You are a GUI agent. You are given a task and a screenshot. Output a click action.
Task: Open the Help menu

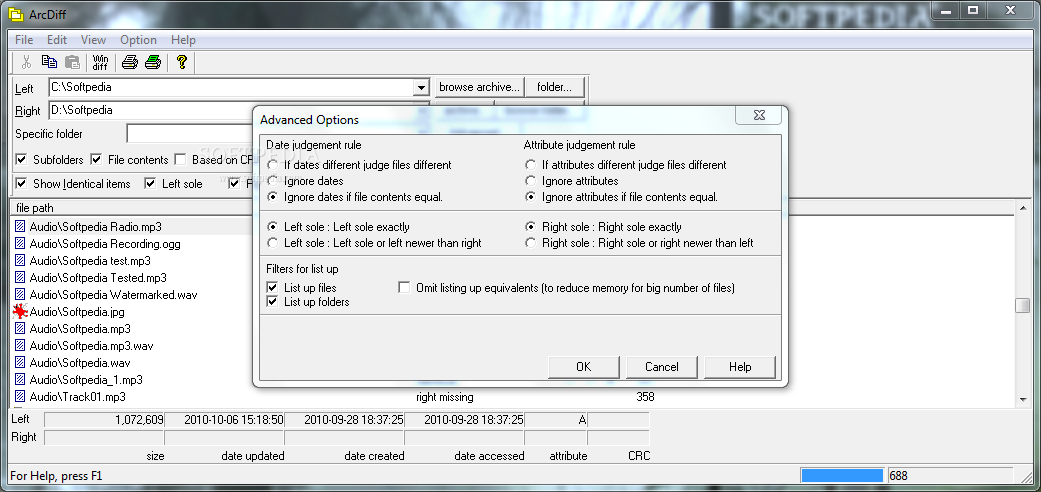tap(183, 40)
